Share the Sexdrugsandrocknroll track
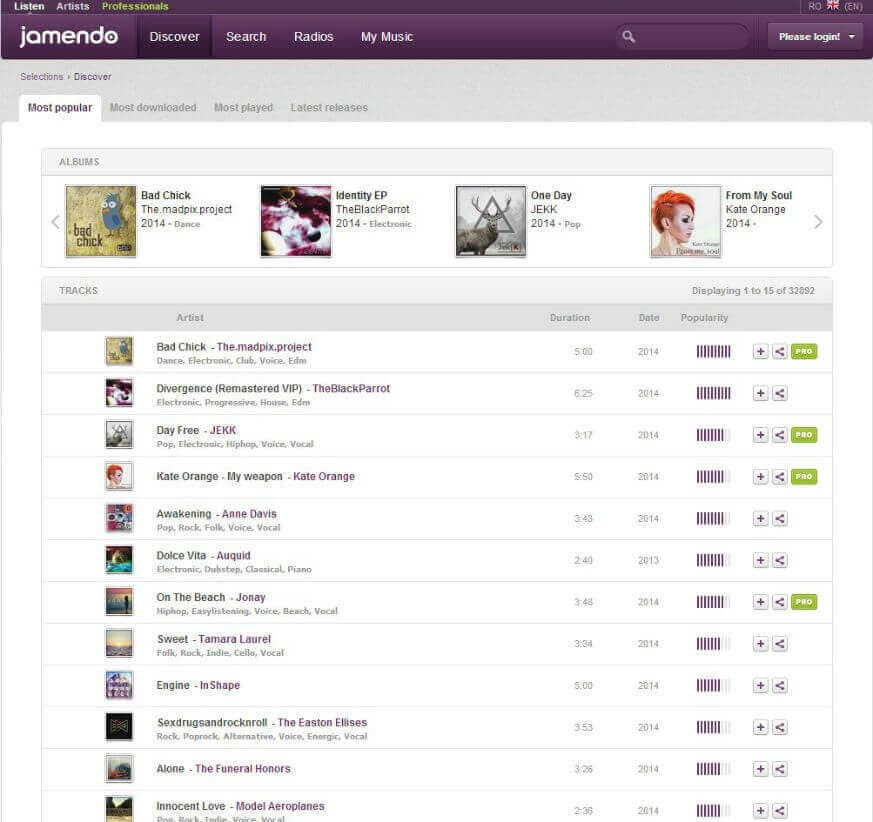This screenshot has width=873, height=822. (779, 727)
